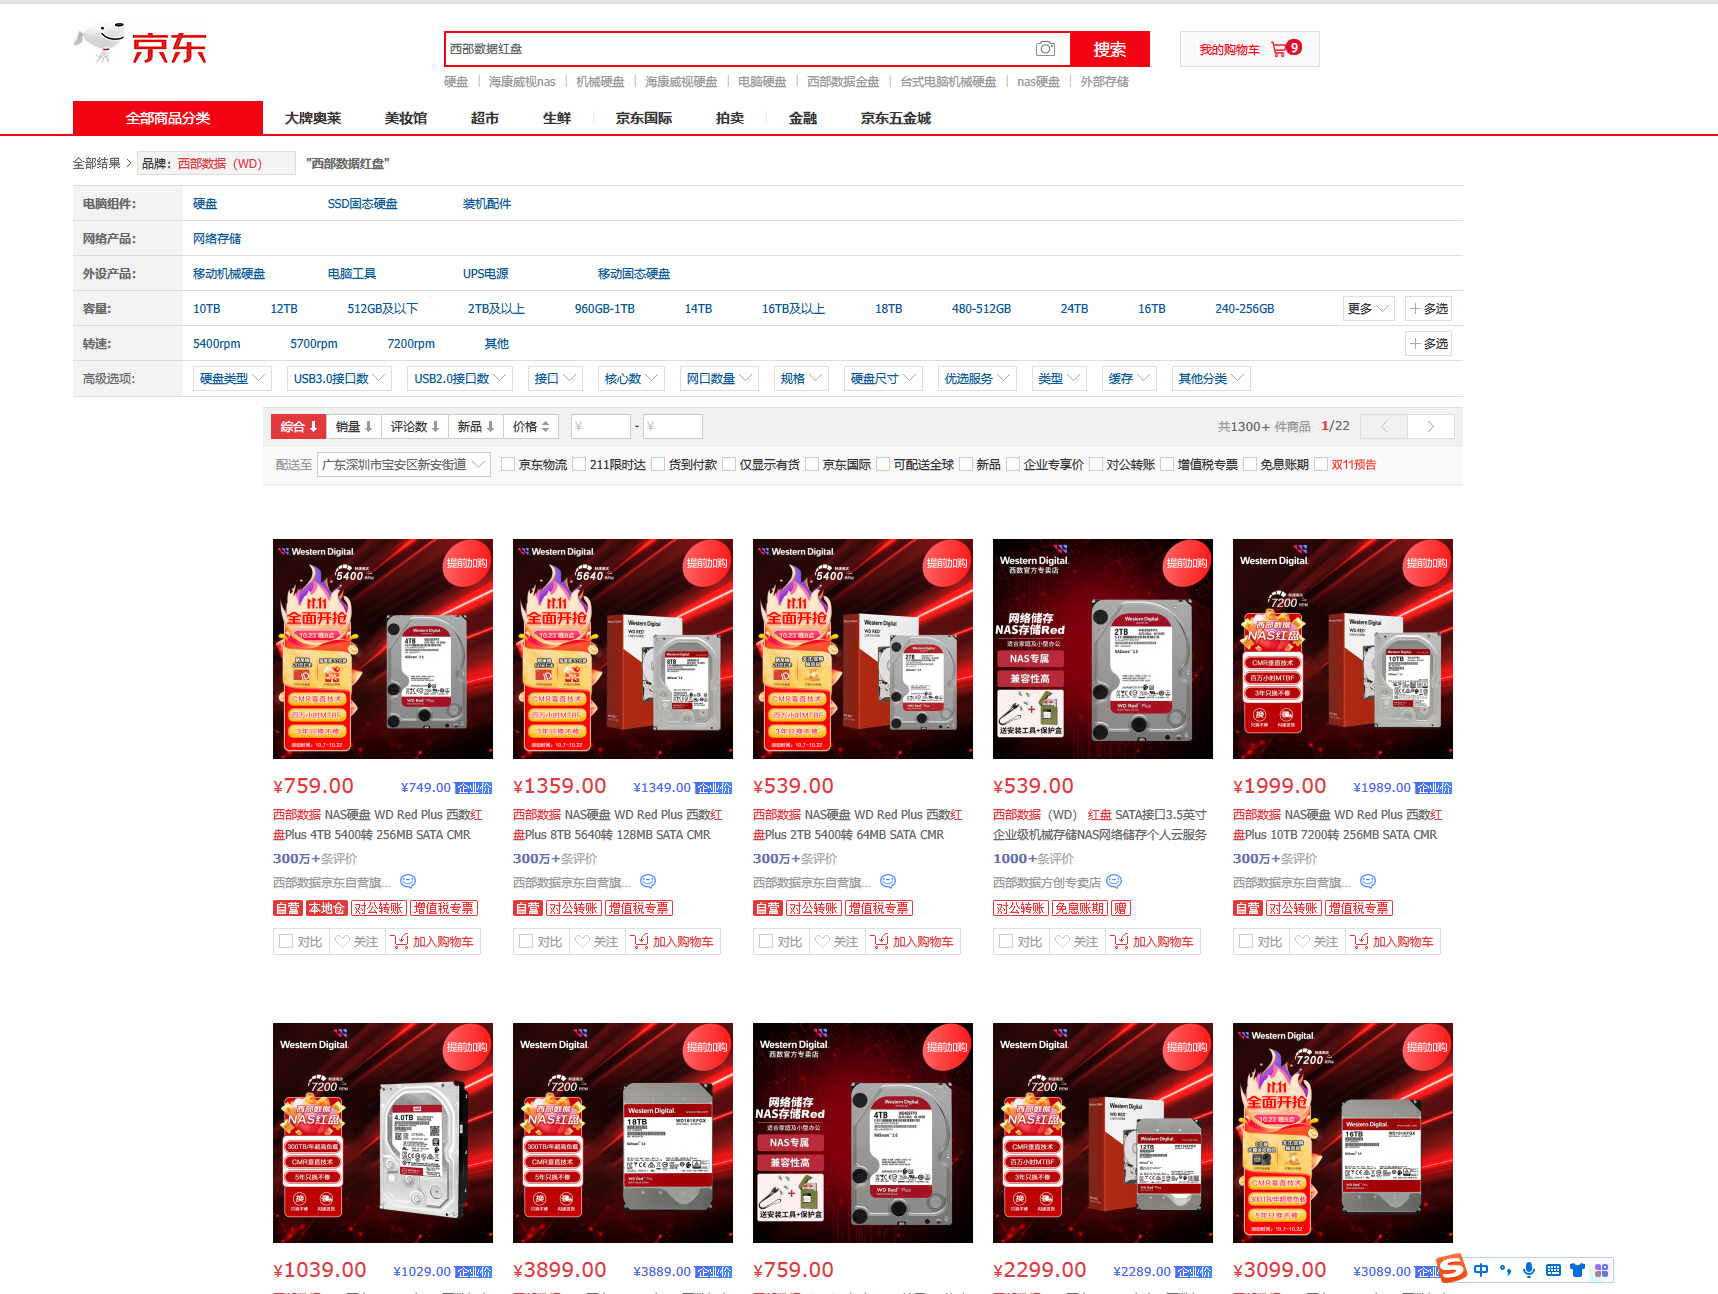The width and height of the screenshot is (1718, 1294).
Task: Click the red 搜索 button
Action: point(1109,49)
